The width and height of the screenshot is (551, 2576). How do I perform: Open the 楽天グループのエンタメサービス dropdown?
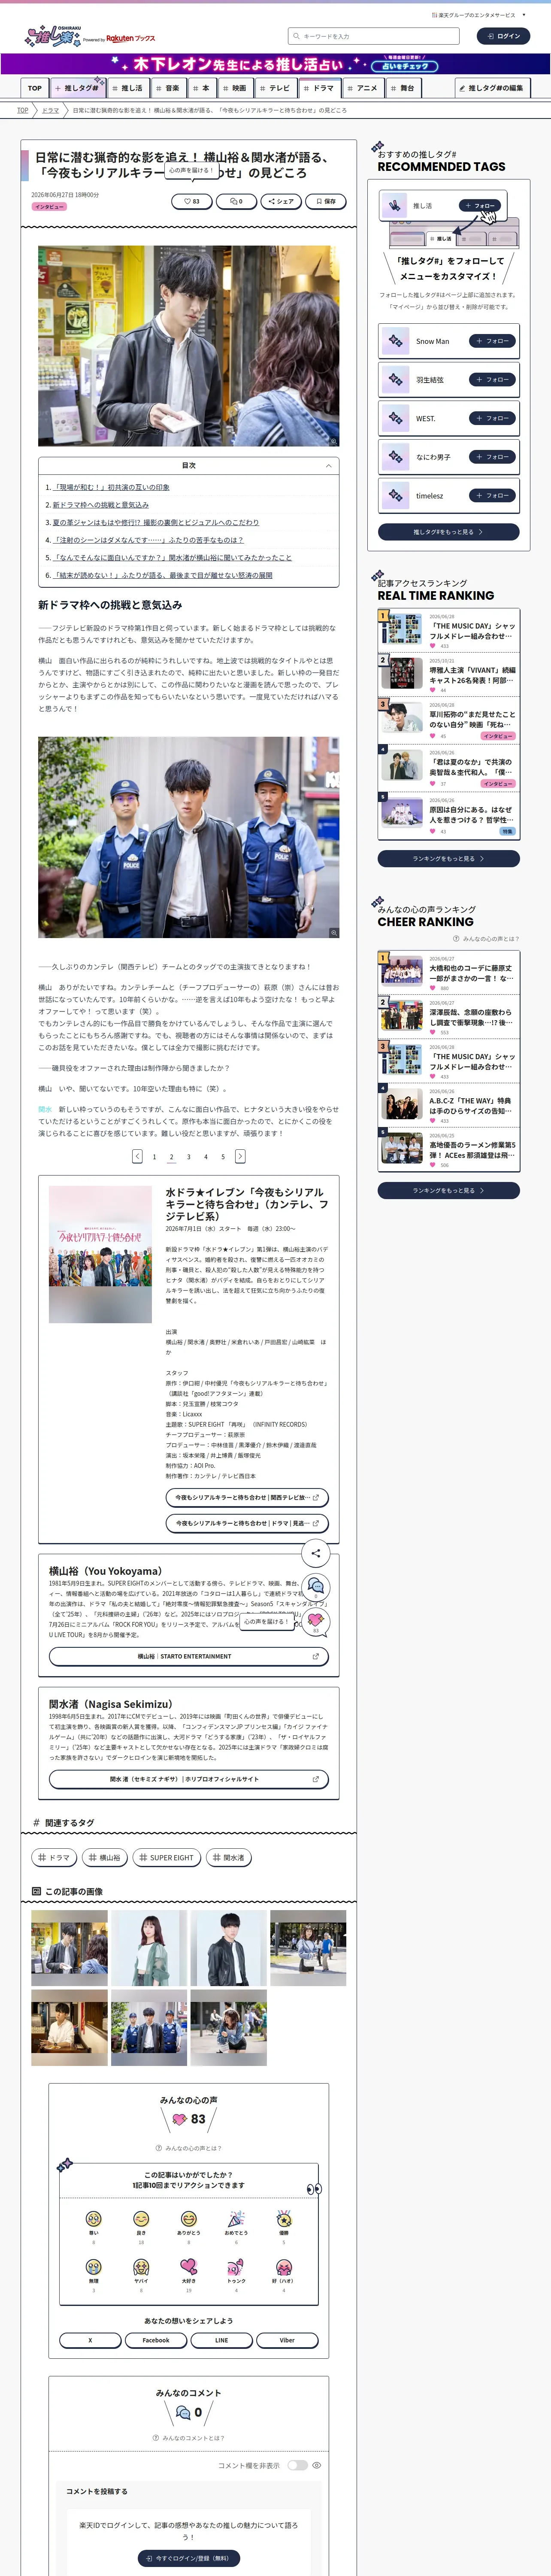click(x=478, y=15)
